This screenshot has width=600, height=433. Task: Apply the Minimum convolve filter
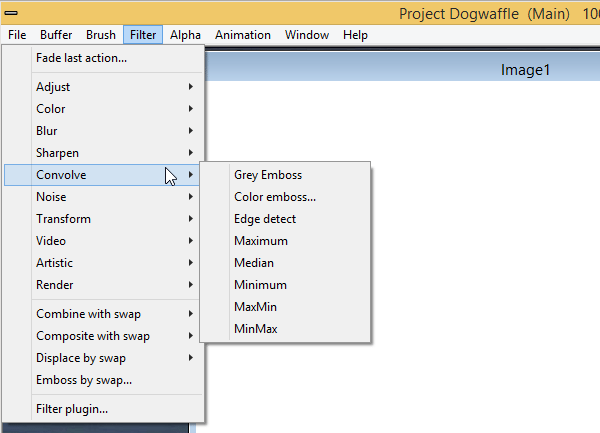(x=285, y=285)
